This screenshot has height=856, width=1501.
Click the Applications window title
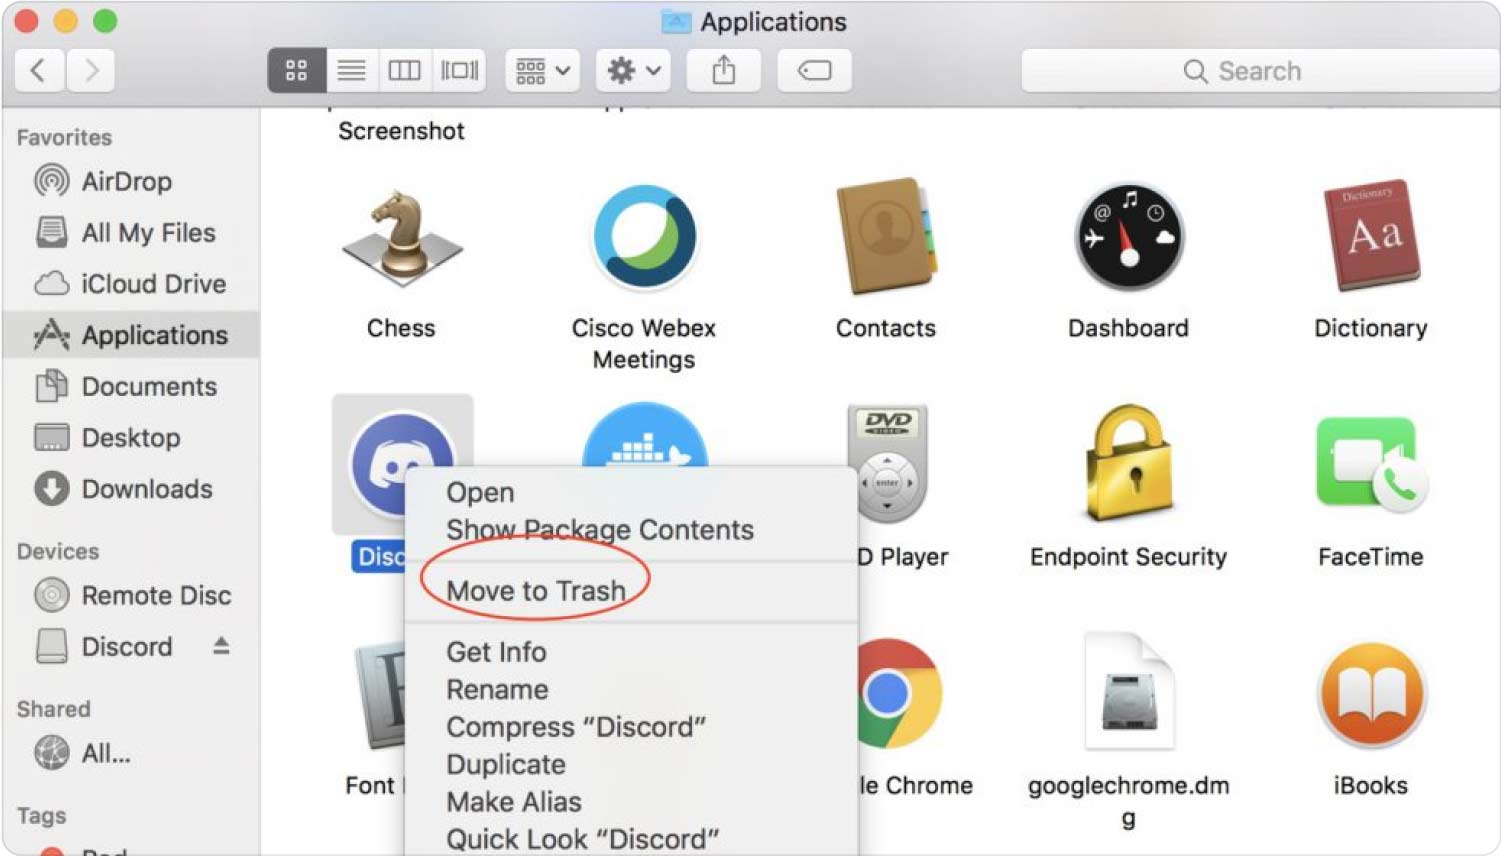773,22
